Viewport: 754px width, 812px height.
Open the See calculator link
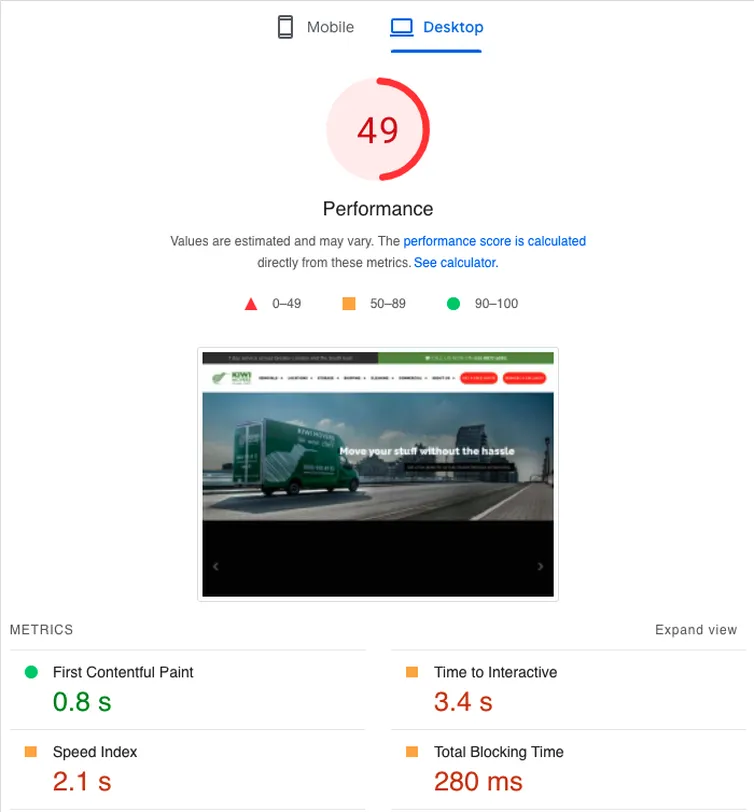pos(456,263)
